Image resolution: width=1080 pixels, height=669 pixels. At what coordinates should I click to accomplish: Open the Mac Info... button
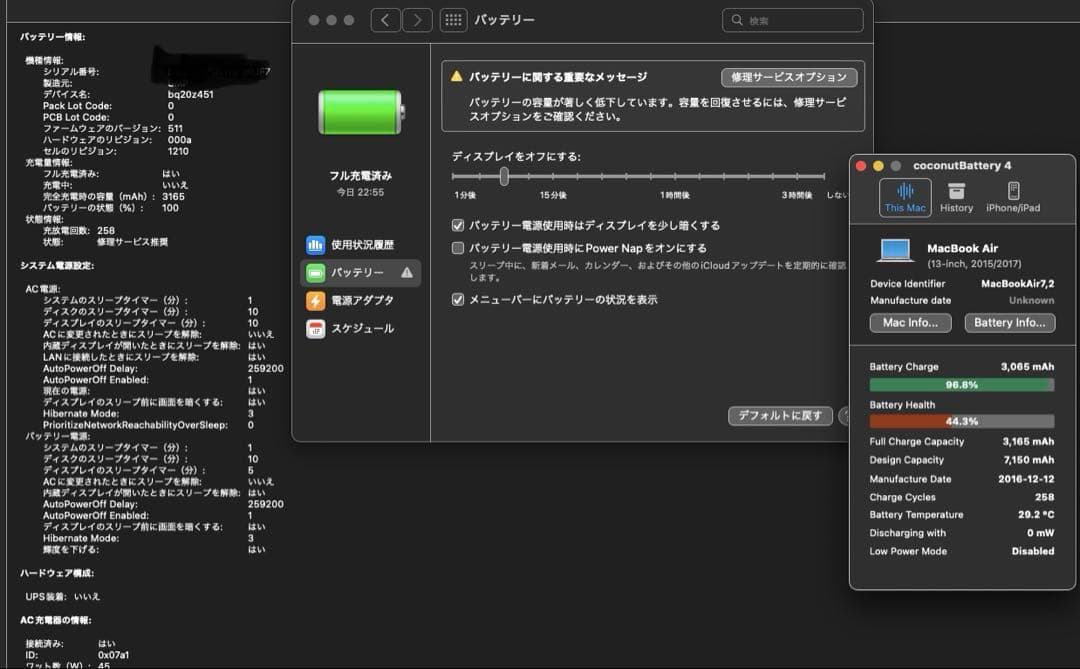911,322
